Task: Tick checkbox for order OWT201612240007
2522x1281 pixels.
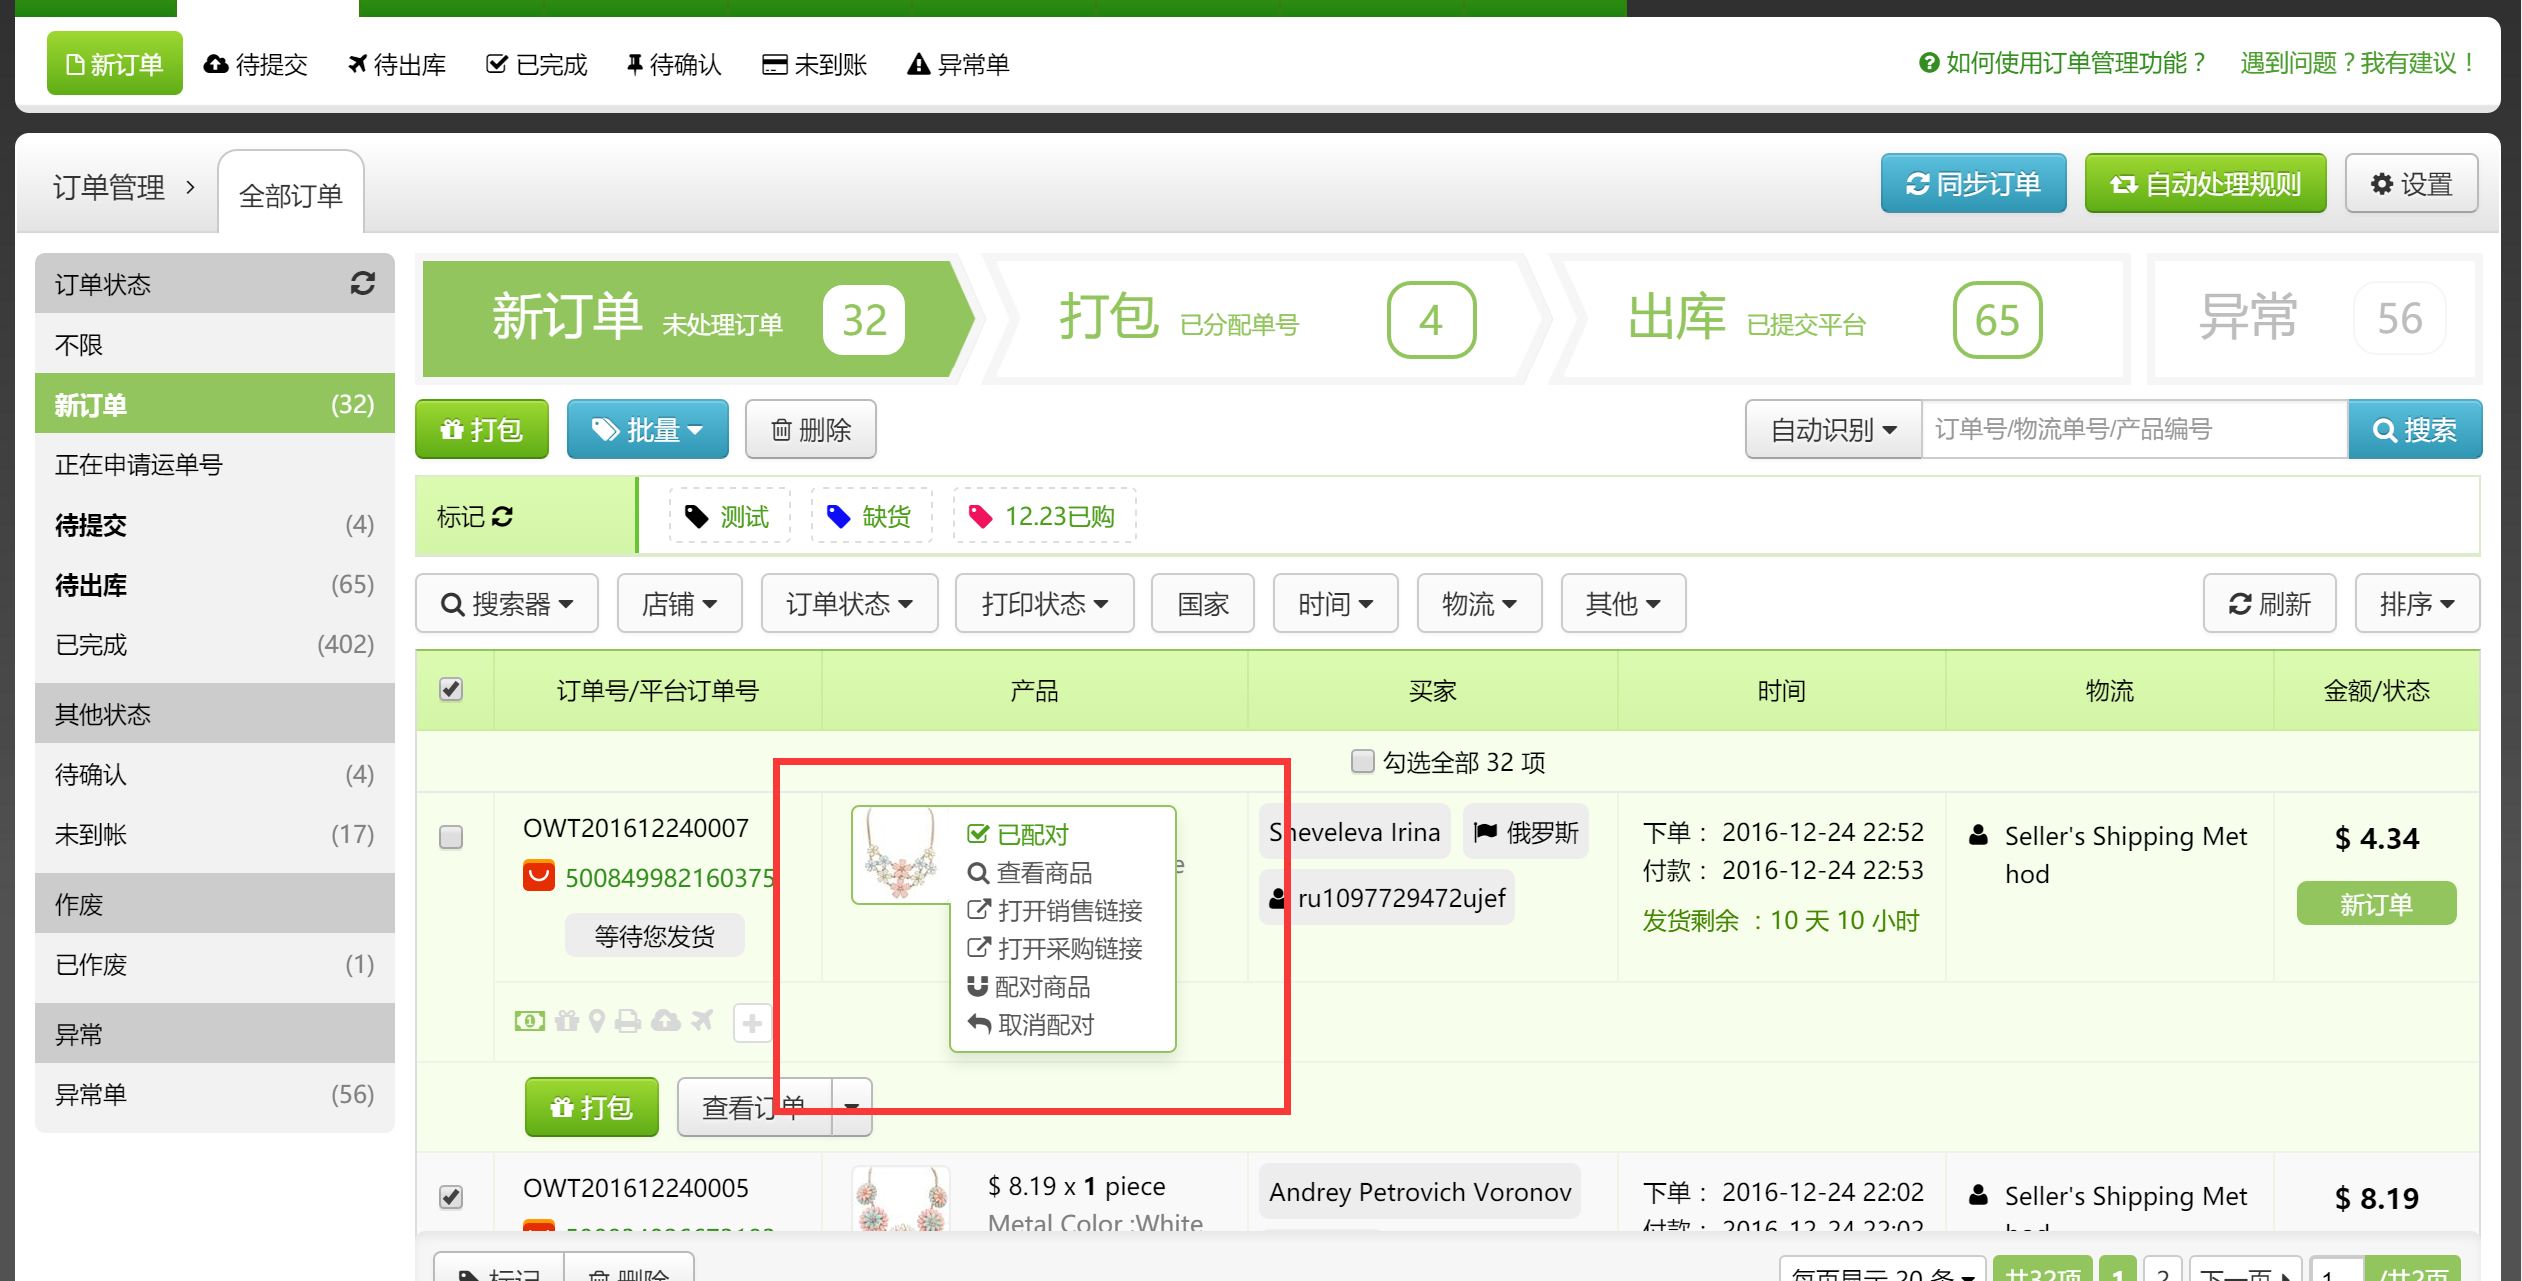Action: click(x=451, y=836)
